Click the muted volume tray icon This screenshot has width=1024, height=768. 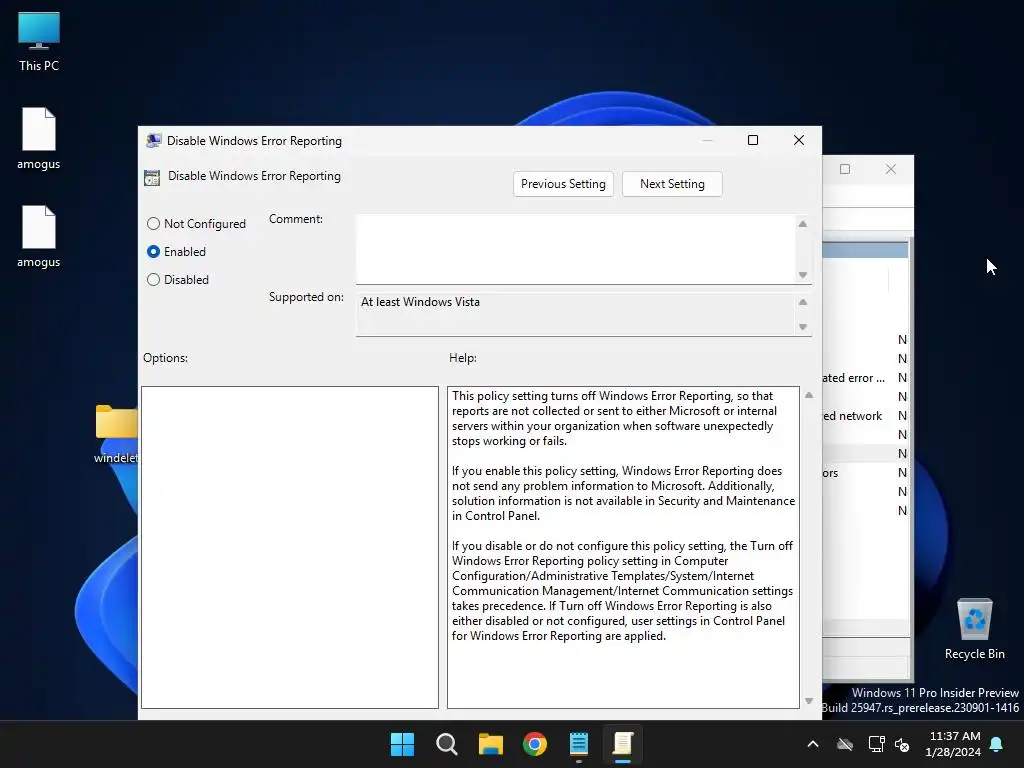tap(903, 744)
